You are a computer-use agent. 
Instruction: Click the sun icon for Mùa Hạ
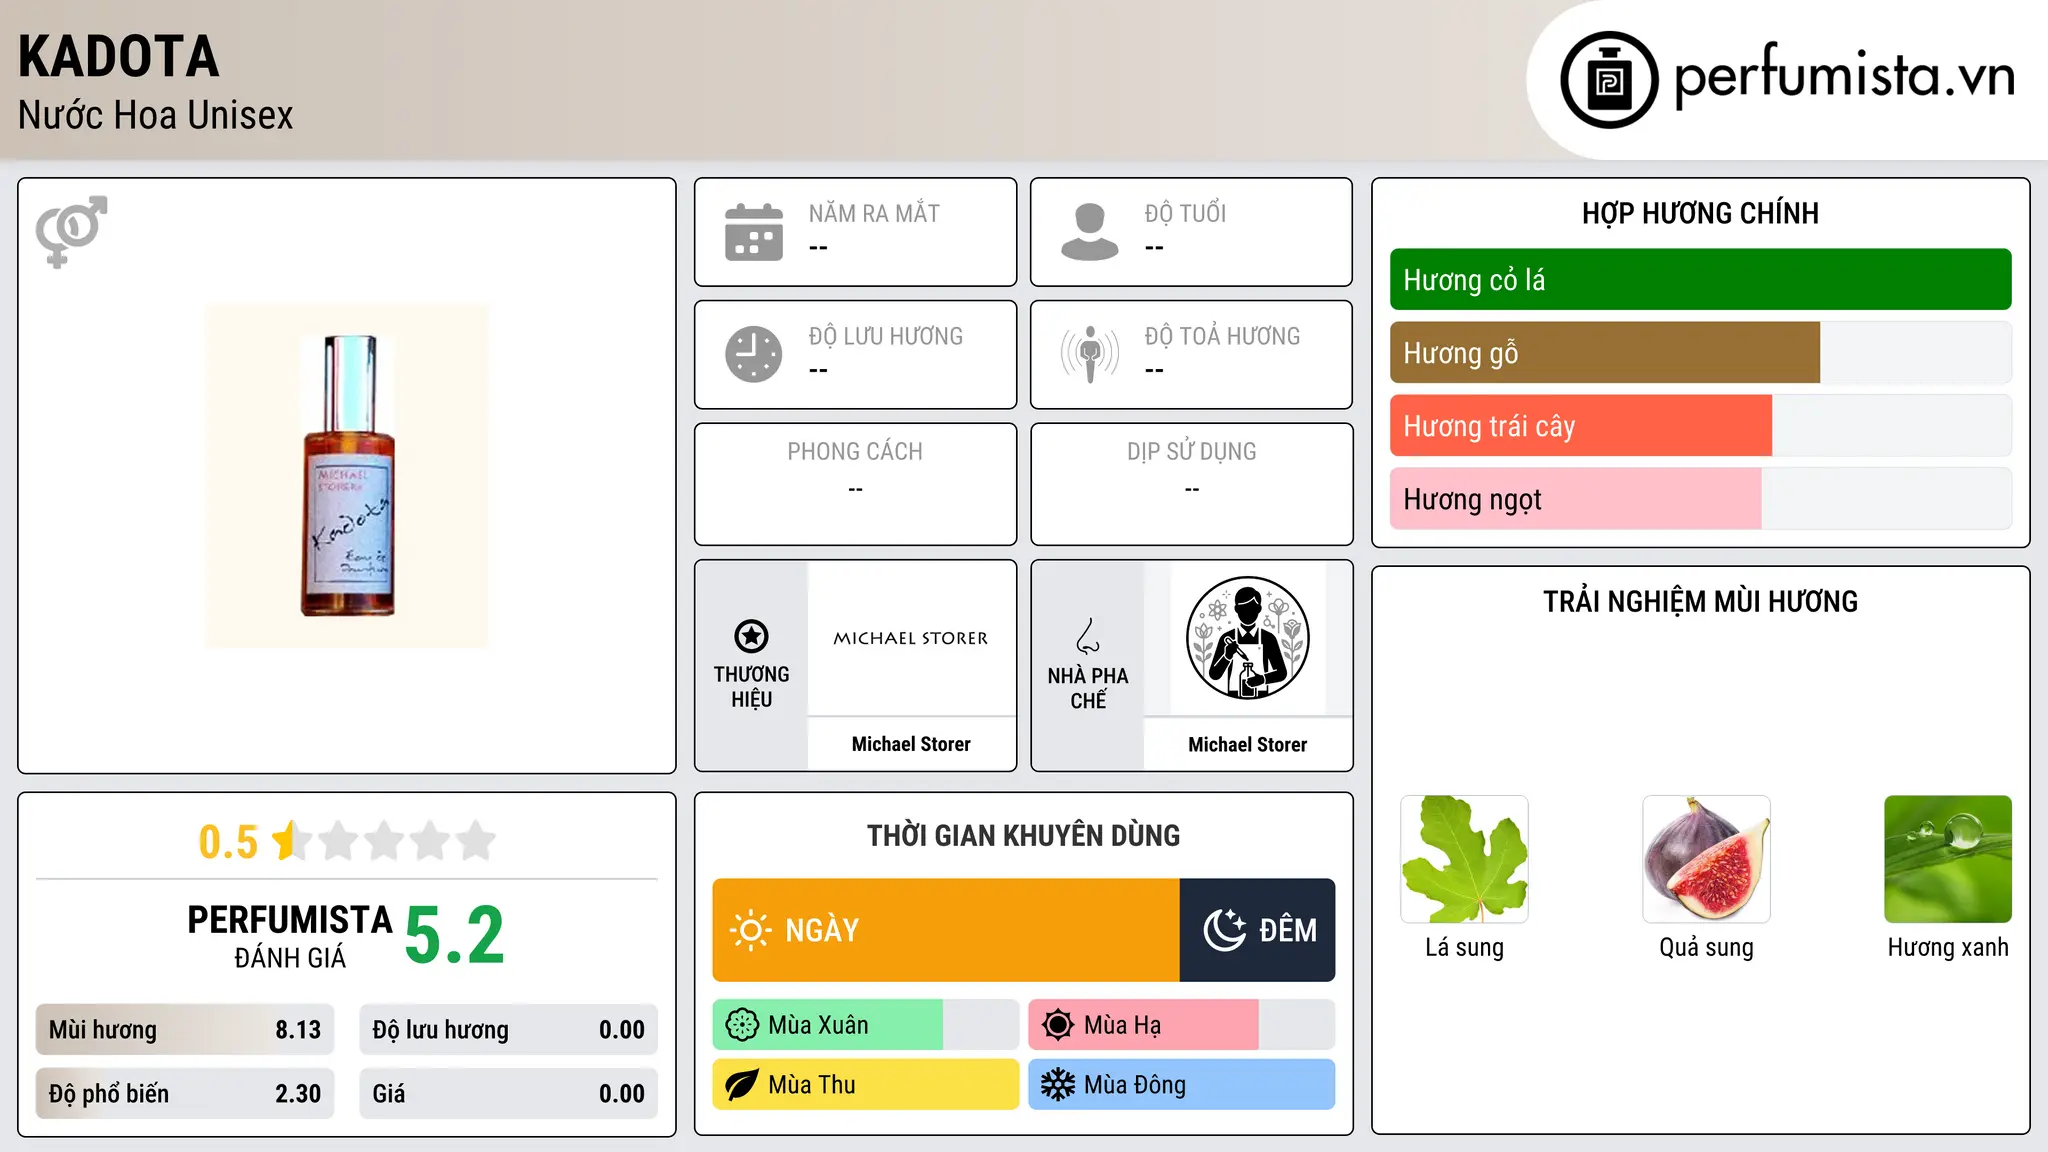tap(1058, 1025)
